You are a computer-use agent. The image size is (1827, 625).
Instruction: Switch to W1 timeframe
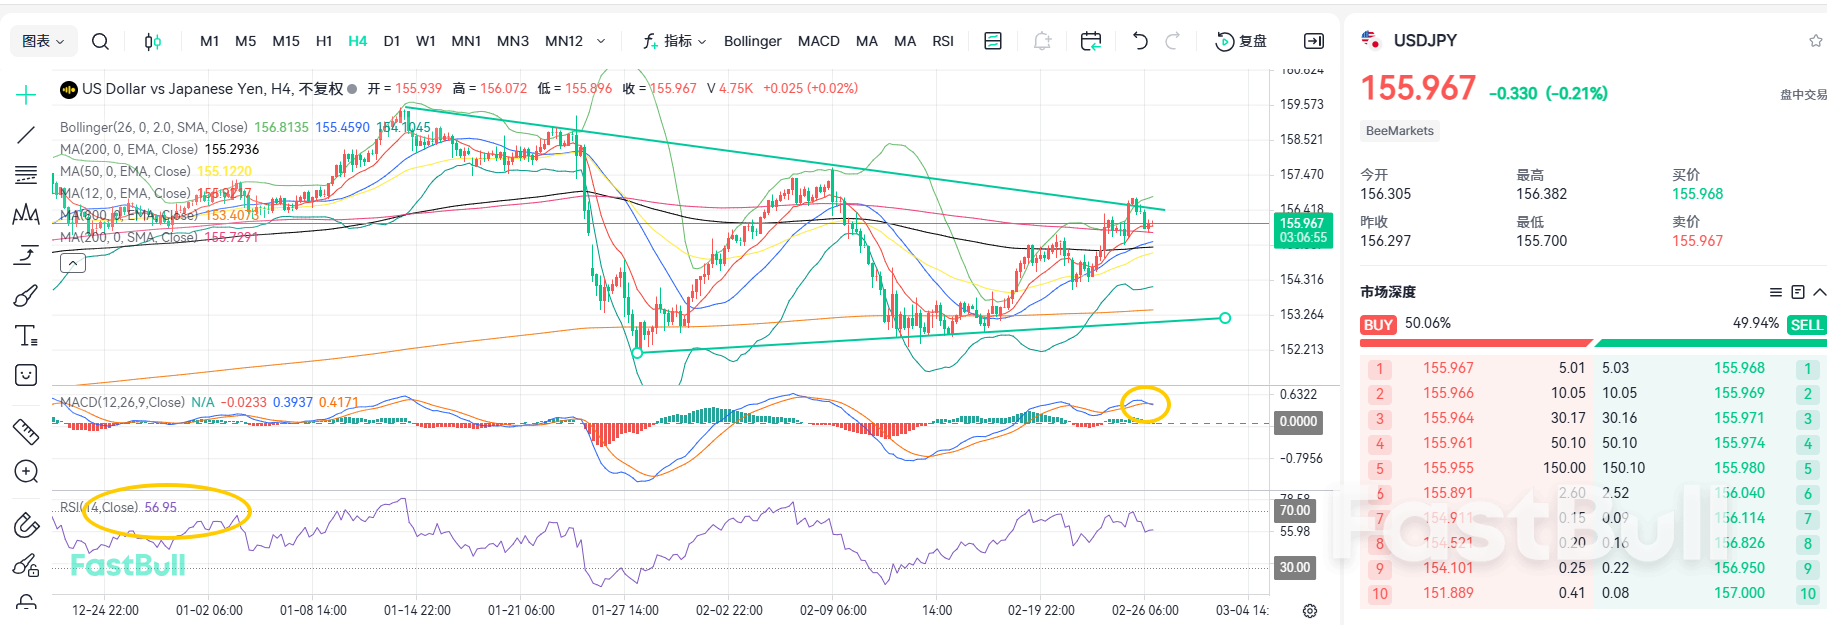pyautogui.click(x=426, y=41)
